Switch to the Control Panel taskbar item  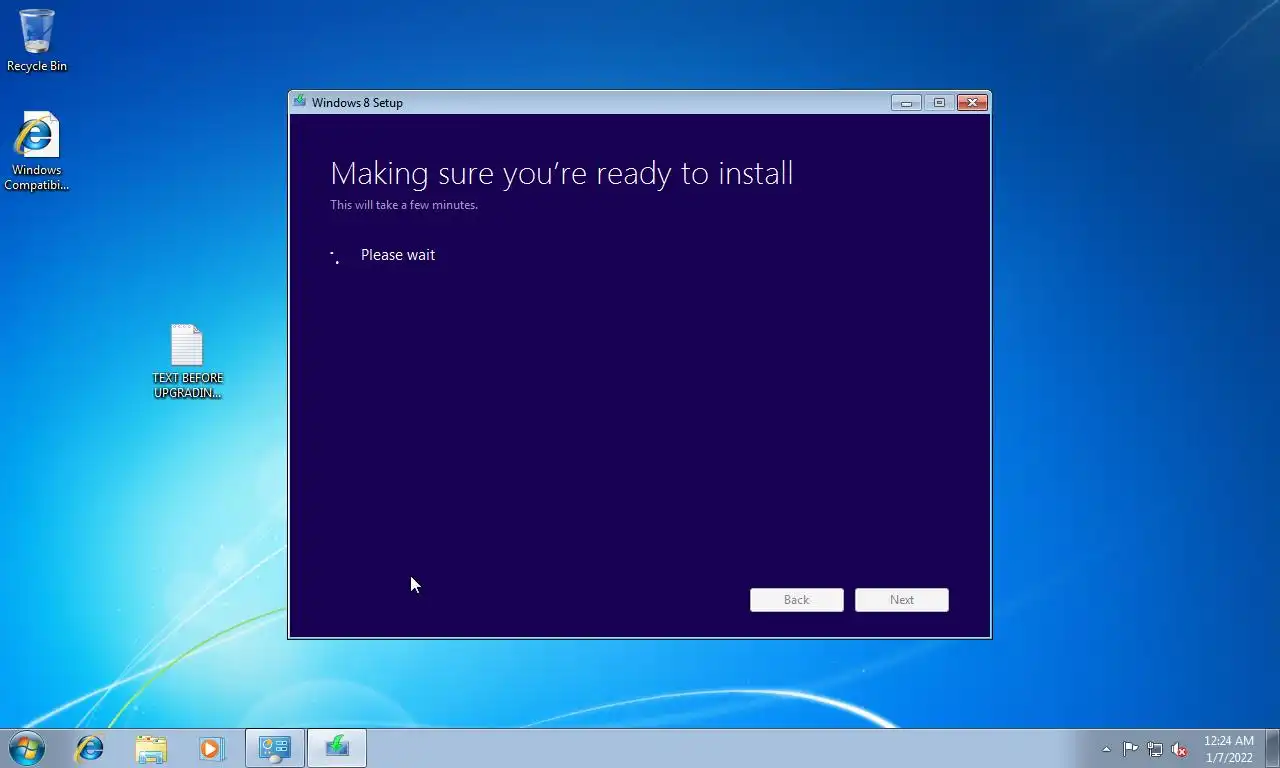pos(275,748)
